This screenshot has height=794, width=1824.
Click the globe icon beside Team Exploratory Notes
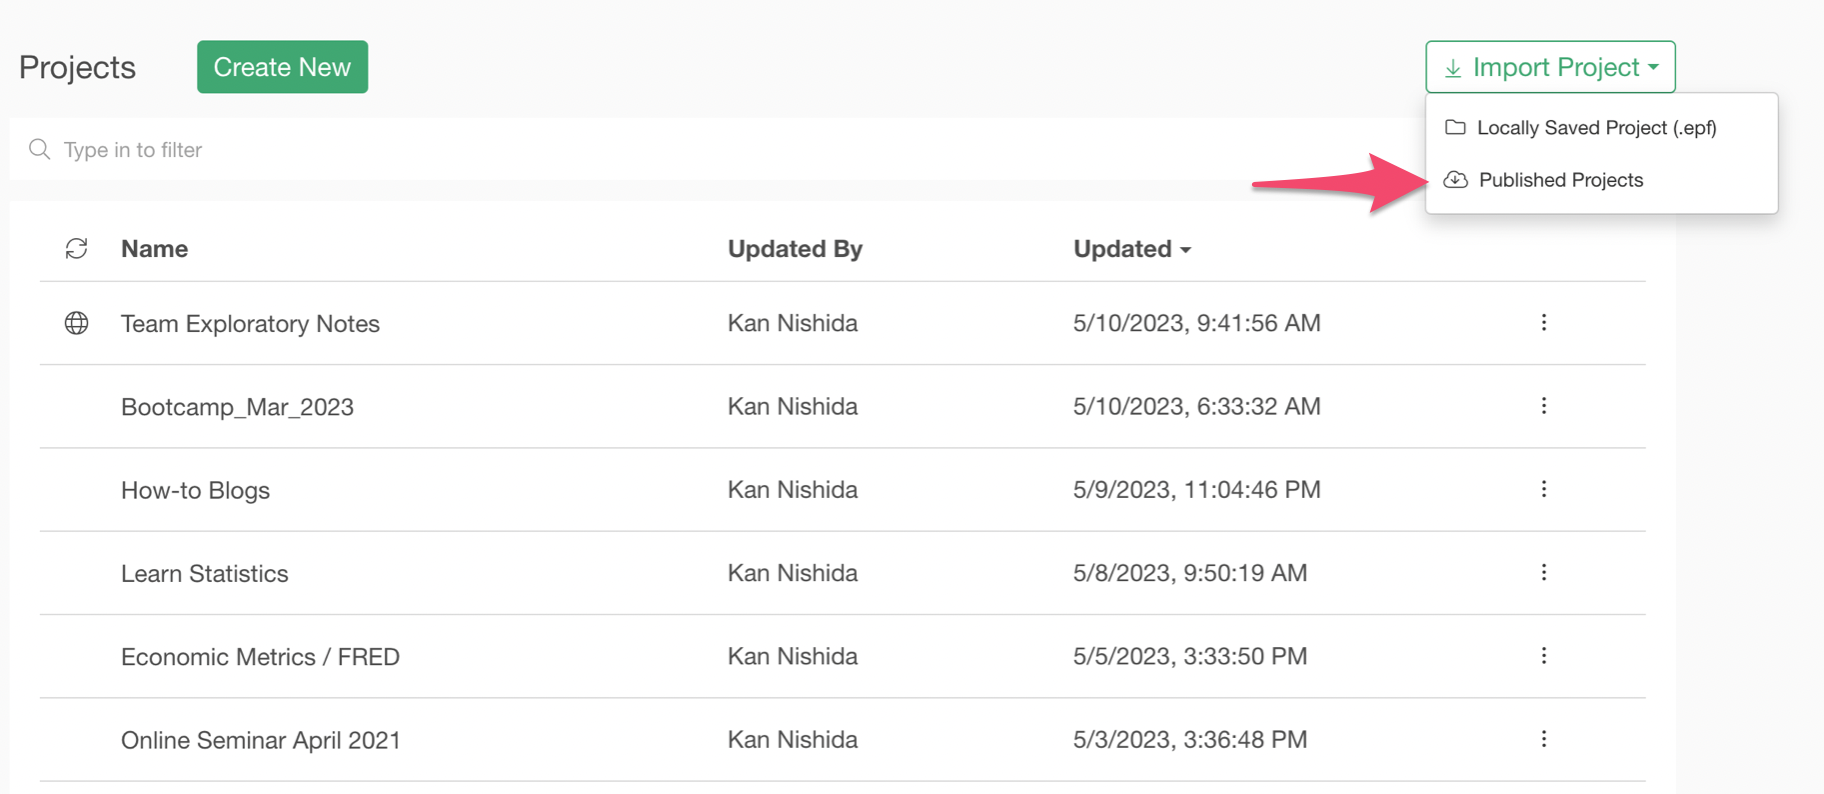[77, 323]
